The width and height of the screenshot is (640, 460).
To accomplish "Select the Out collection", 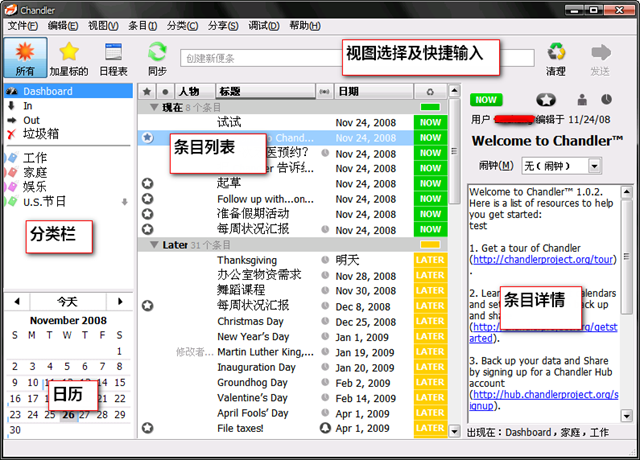I will click(x=31, y=120).
